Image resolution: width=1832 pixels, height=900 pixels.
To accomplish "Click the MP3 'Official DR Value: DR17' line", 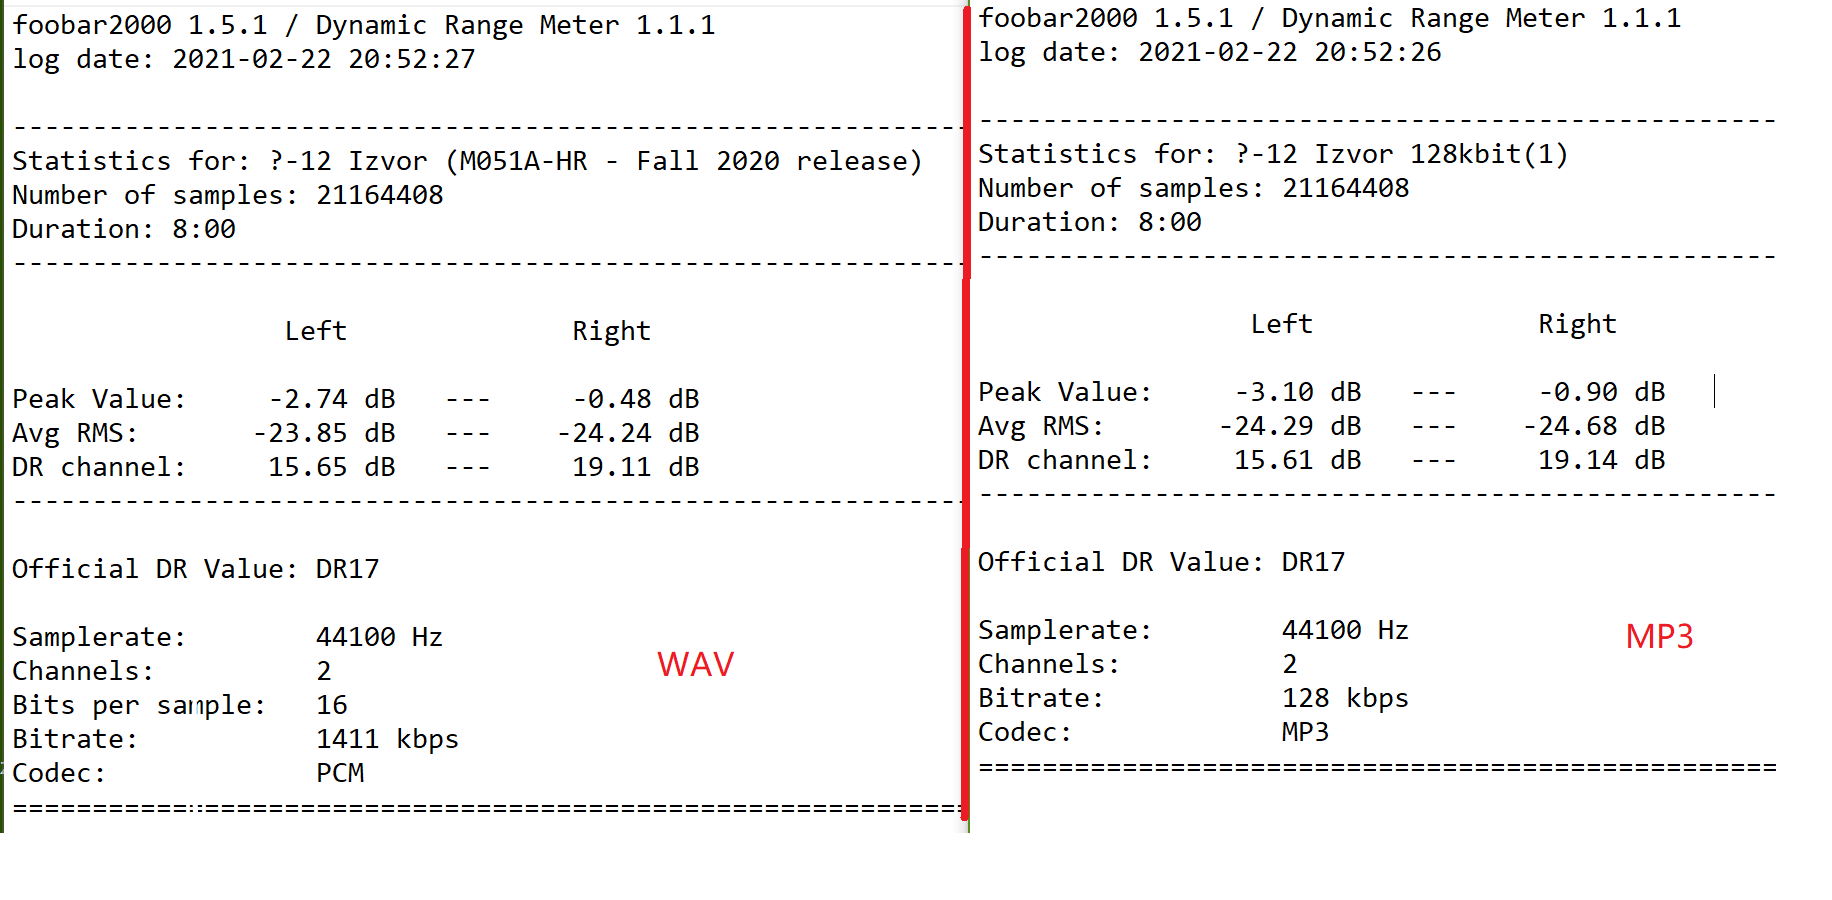I will (1162, 562).
